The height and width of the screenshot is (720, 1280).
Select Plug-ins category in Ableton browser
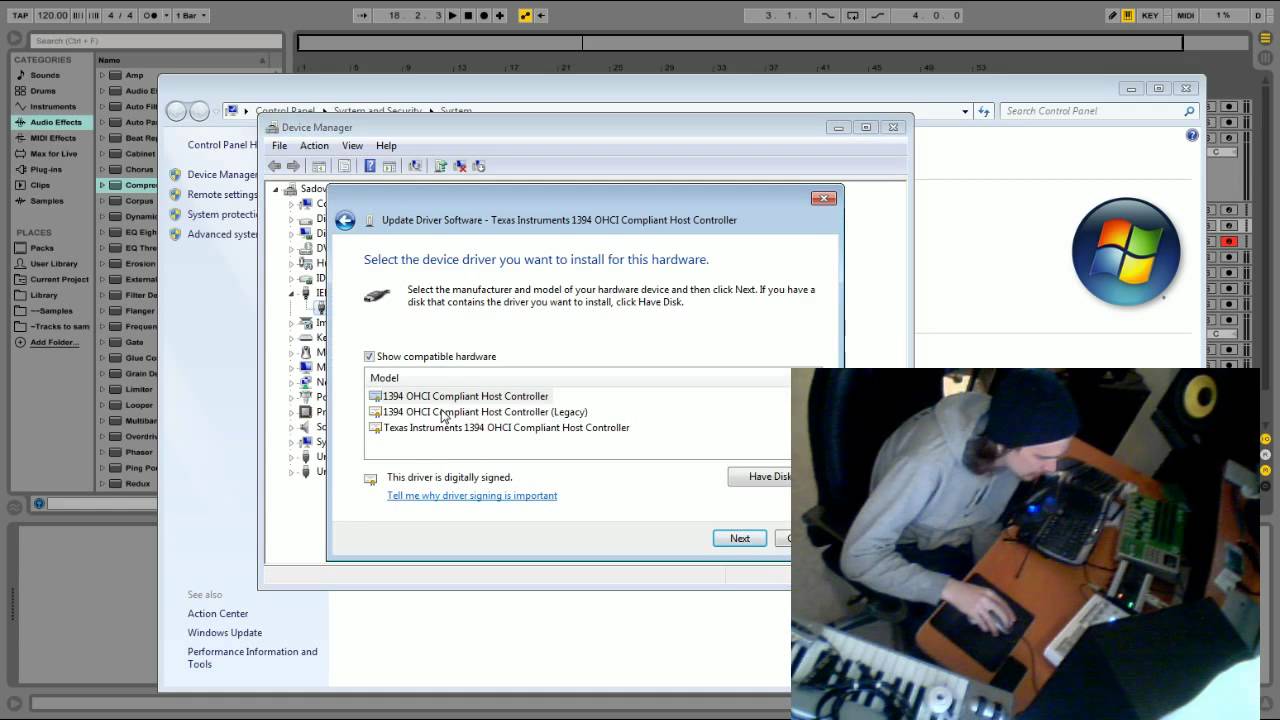[46, 169]
